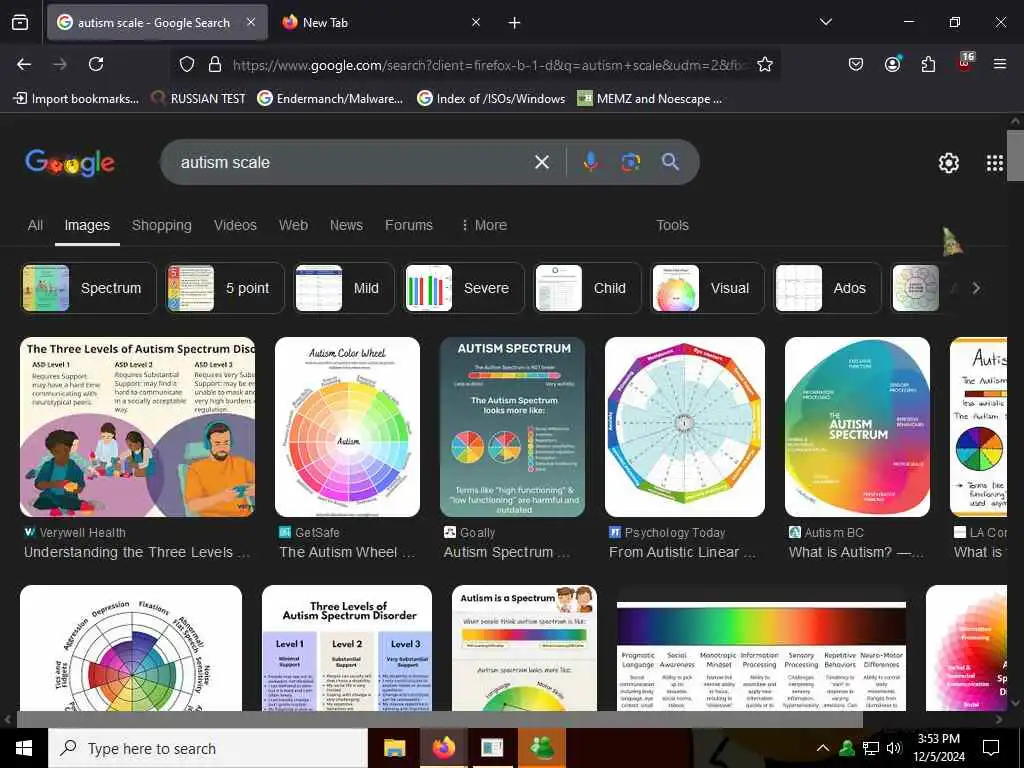Open Index of /ISOs/Windows bookmark

point(491,99)
